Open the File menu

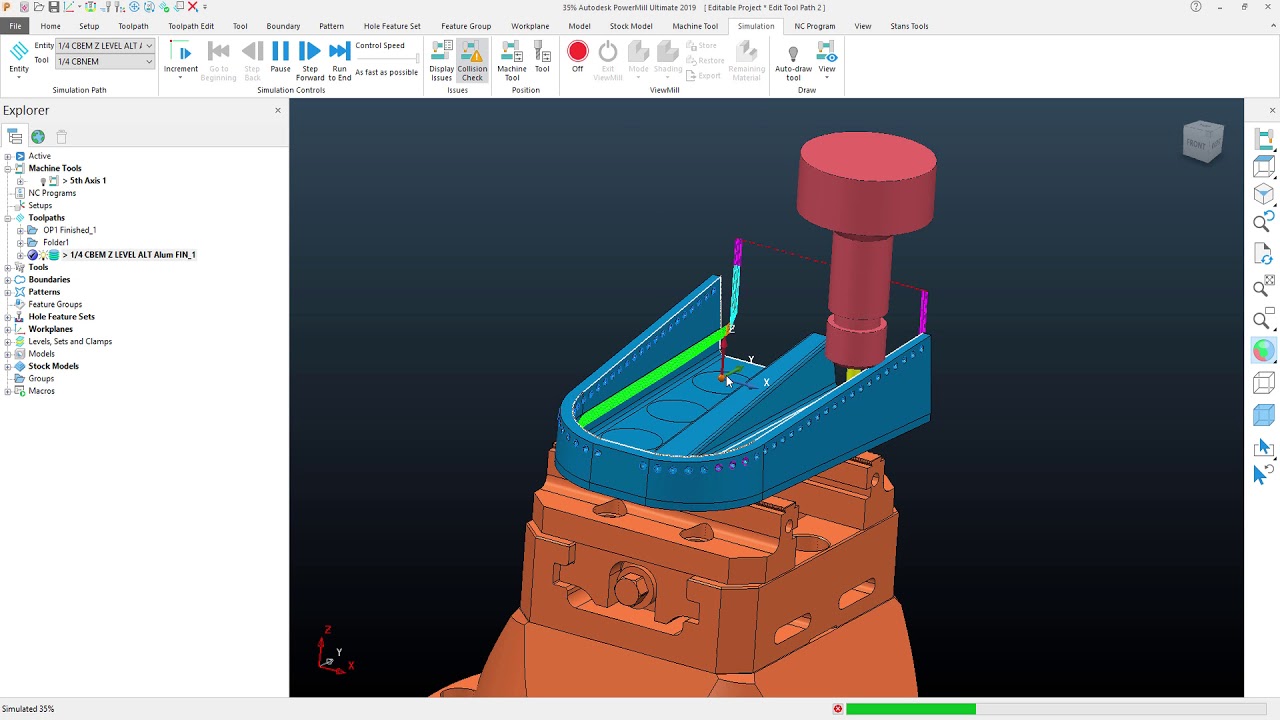click(x=15, y=26)
